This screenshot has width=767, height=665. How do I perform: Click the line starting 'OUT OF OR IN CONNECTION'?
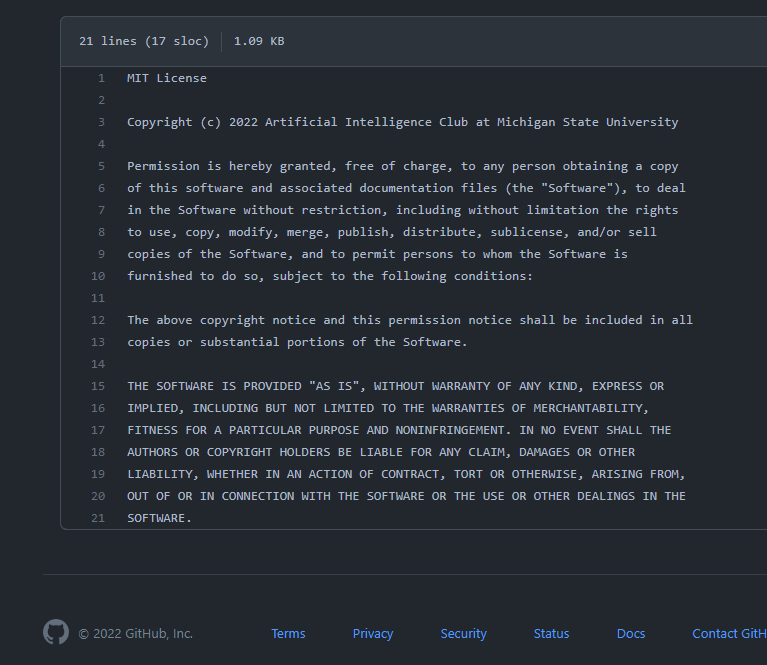[406, 496]
